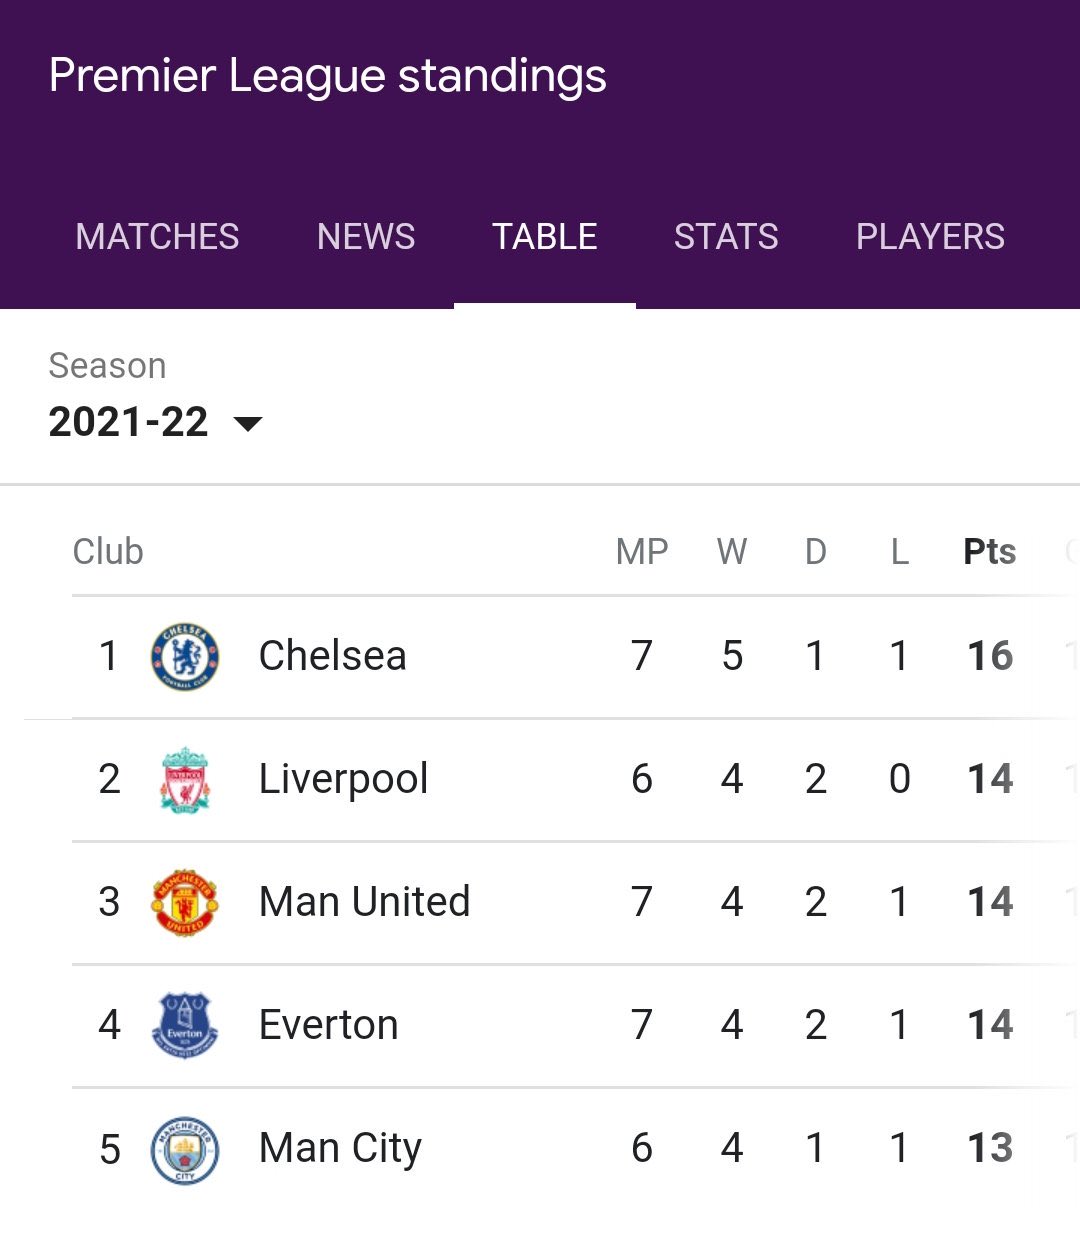Screen dimensions: 1080x1248
Task: Click the Man United team name
Action: (x=364, y=903)
